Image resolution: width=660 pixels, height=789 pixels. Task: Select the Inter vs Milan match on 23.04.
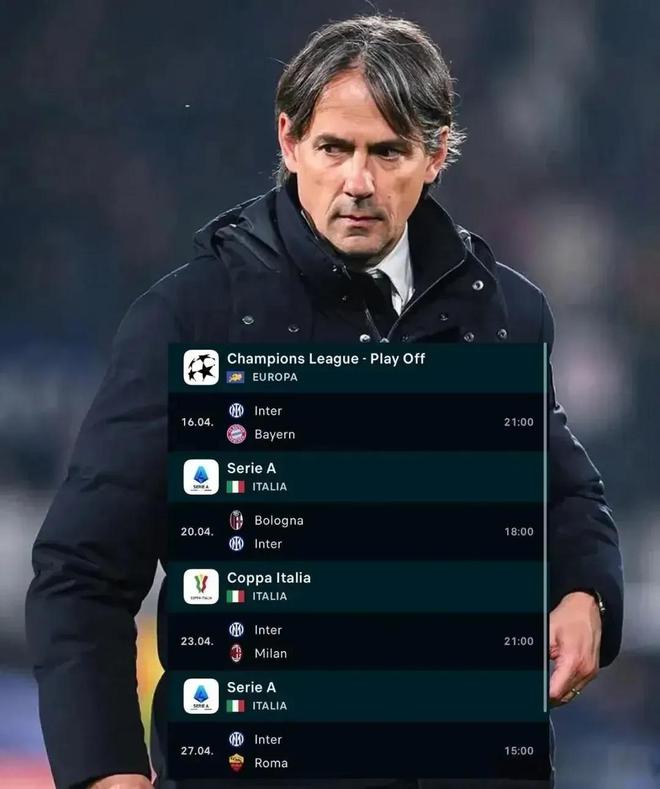356,642
